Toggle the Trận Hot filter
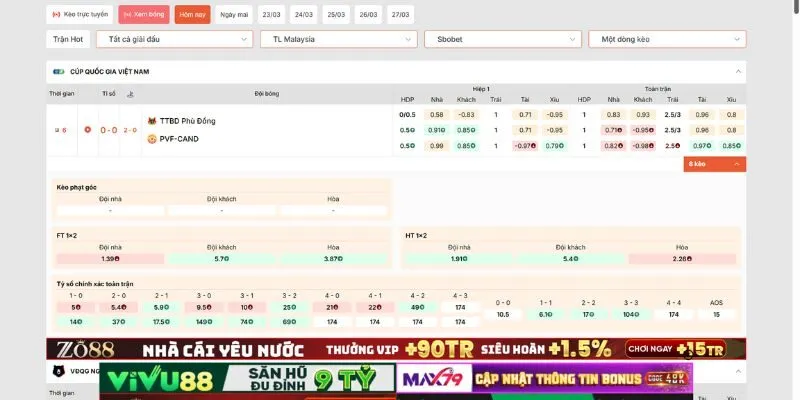Screen dimensions: 800x400 point(67,39)
